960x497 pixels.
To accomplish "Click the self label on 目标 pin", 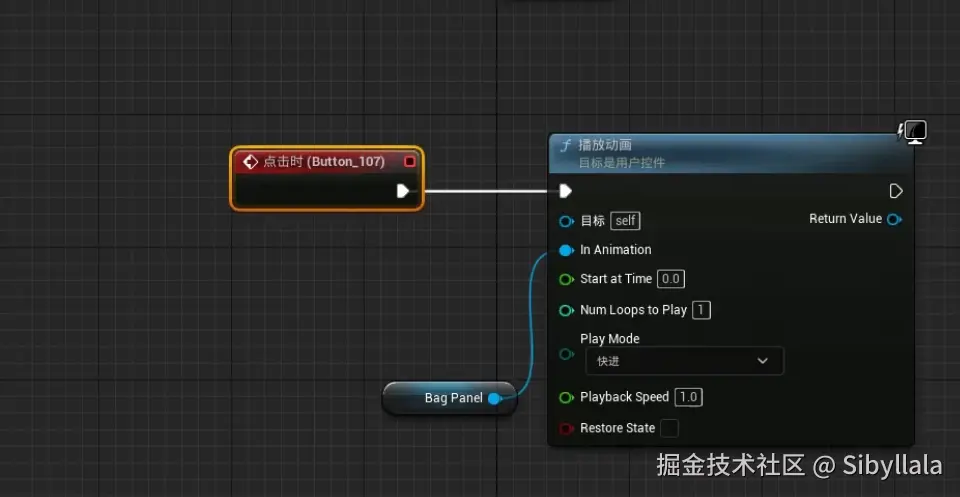I will (x=625, y=220).
